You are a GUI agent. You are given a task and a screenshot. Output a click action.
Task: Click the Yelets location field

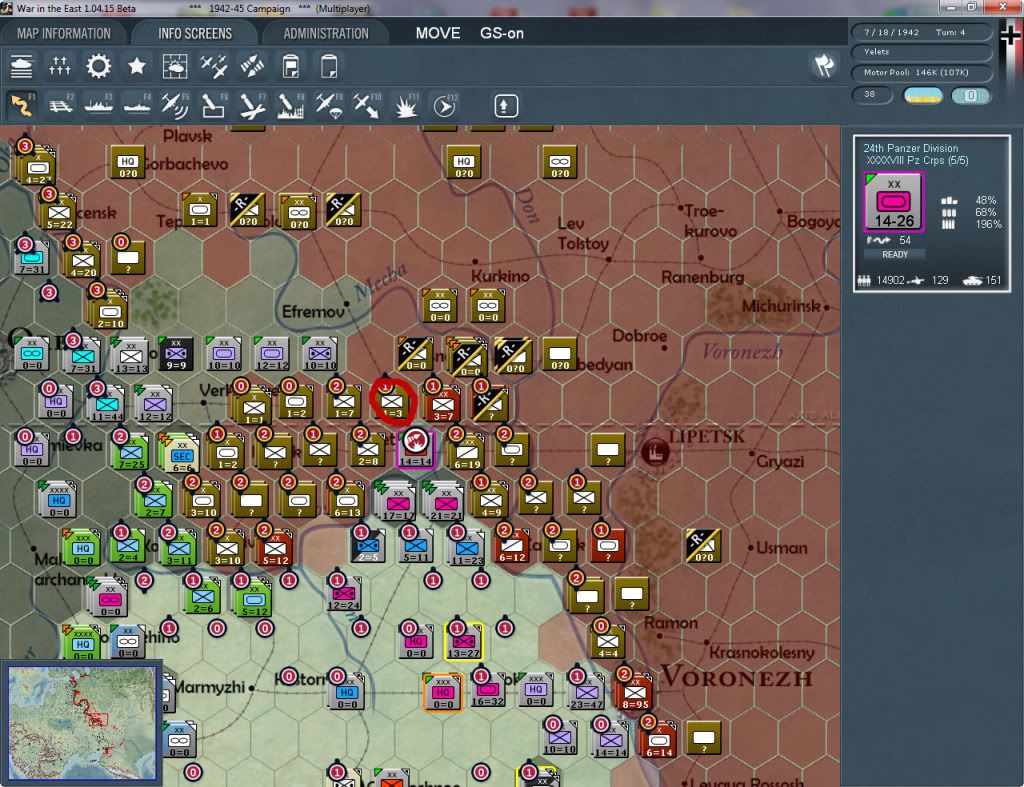click(921, 52)
